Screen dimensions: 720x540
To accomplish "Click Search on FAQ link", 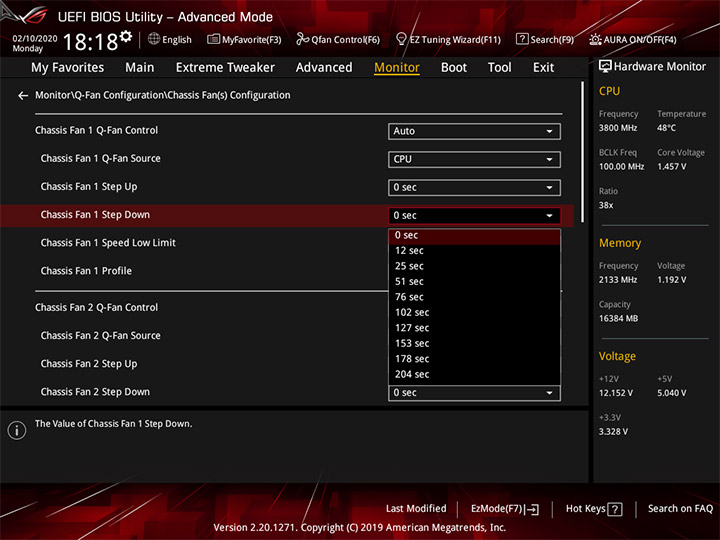I will tap(680, 509).
